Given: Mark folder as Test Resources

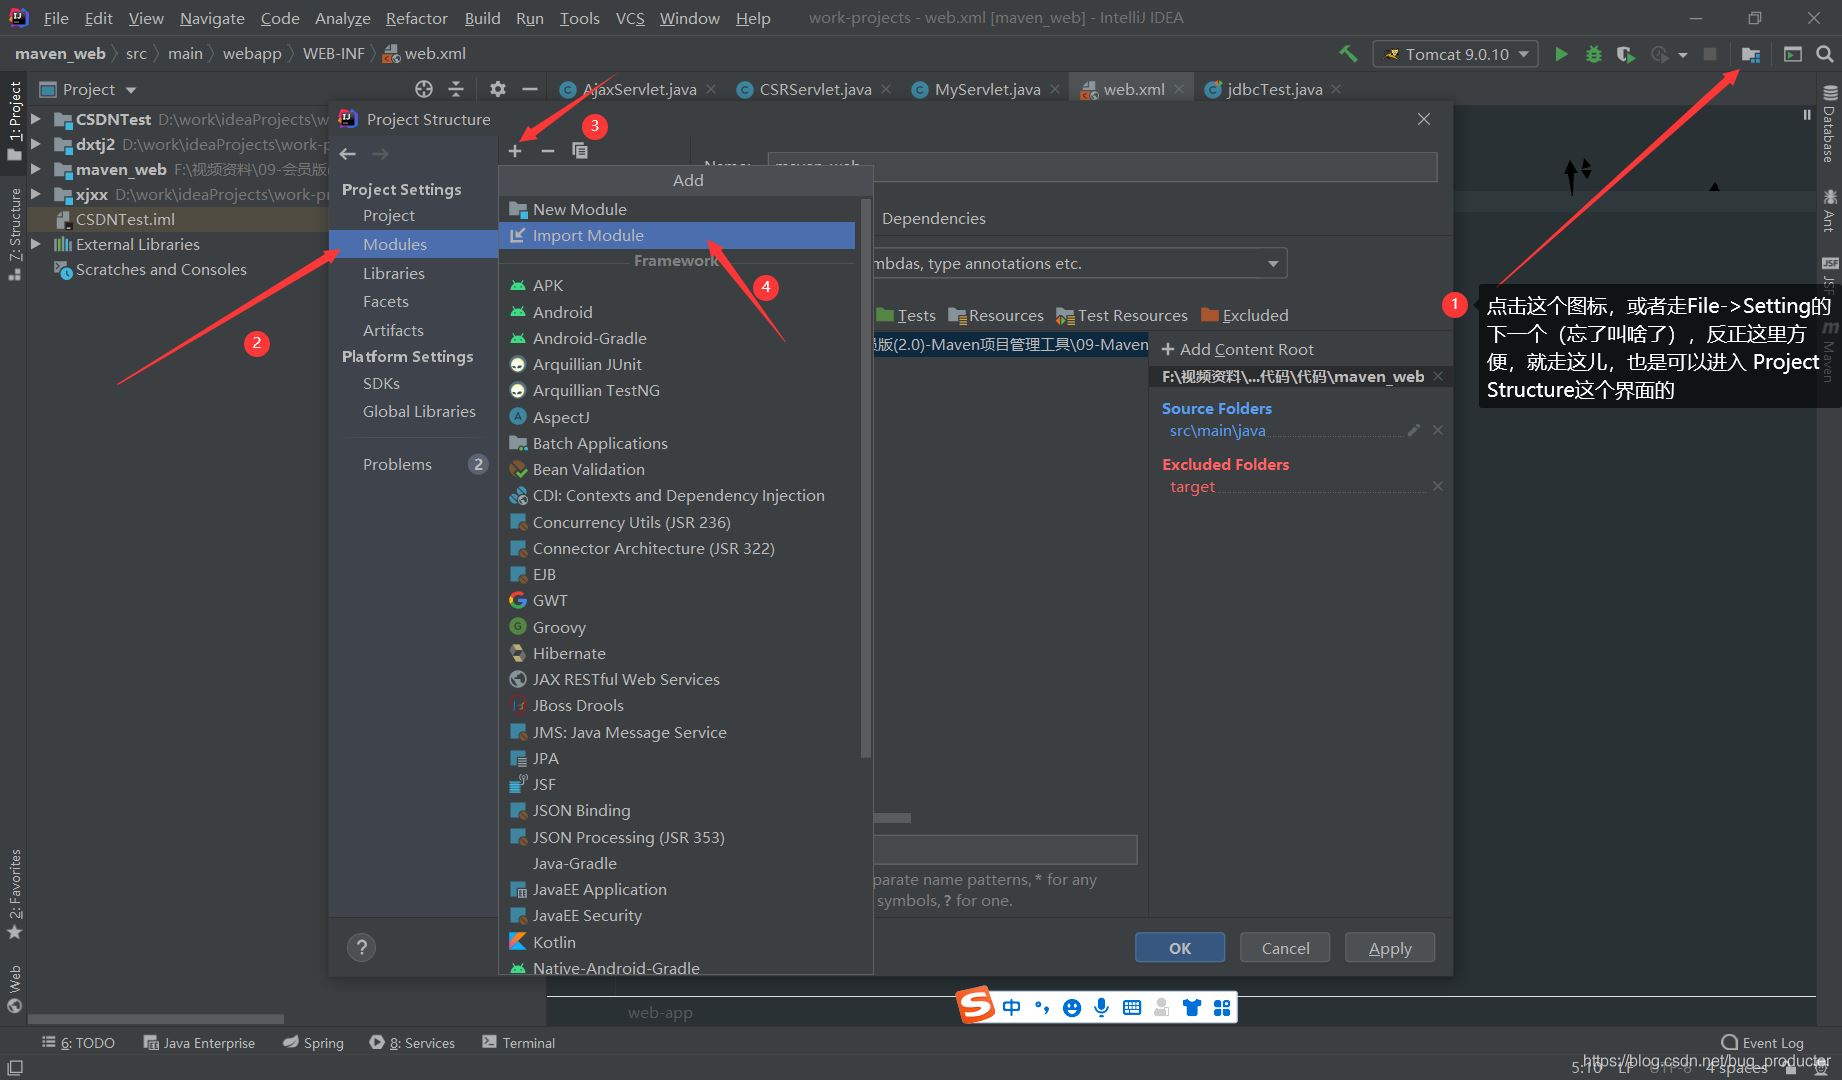Looking at the screenshot, I should (x=1122, y=315).
